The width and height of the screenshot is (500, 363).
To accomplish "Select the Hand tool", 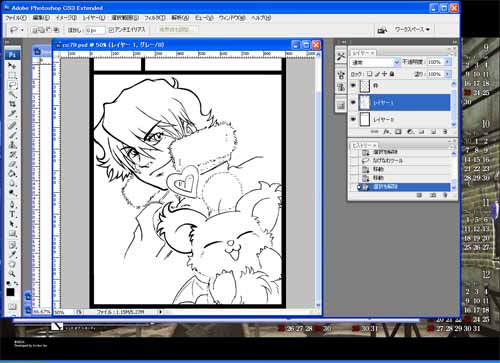I will click(x=12, y=265).
